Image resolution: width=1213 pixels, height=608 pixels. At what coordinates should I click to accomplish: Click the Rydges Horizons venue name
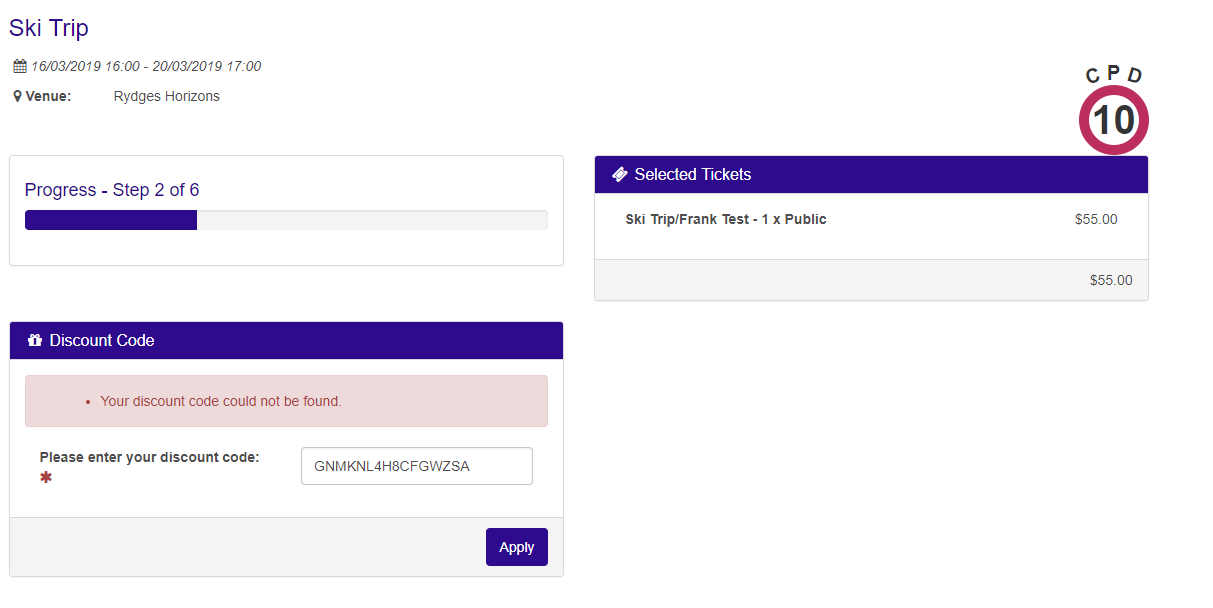[166, 97]
